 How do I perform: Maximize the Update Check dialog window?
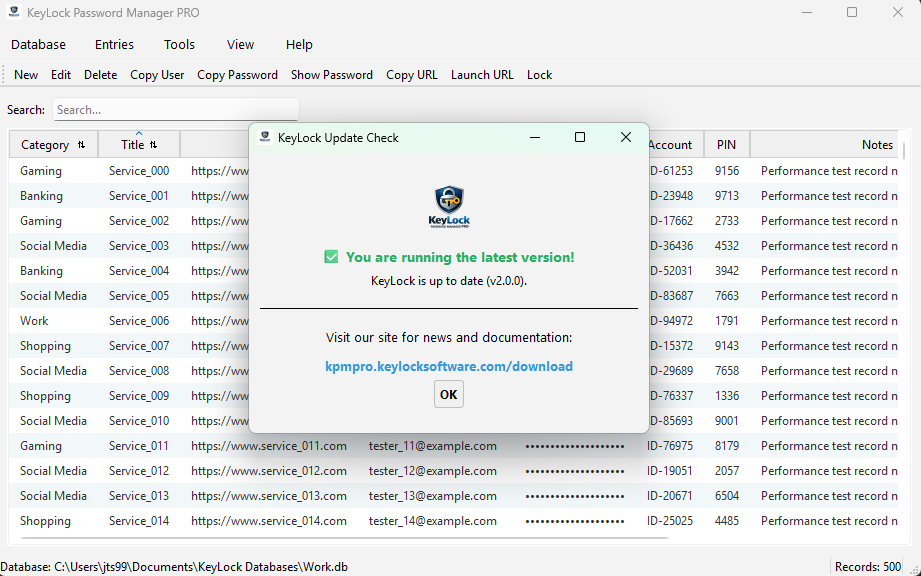pyautogui.click(x=580, y=137)
